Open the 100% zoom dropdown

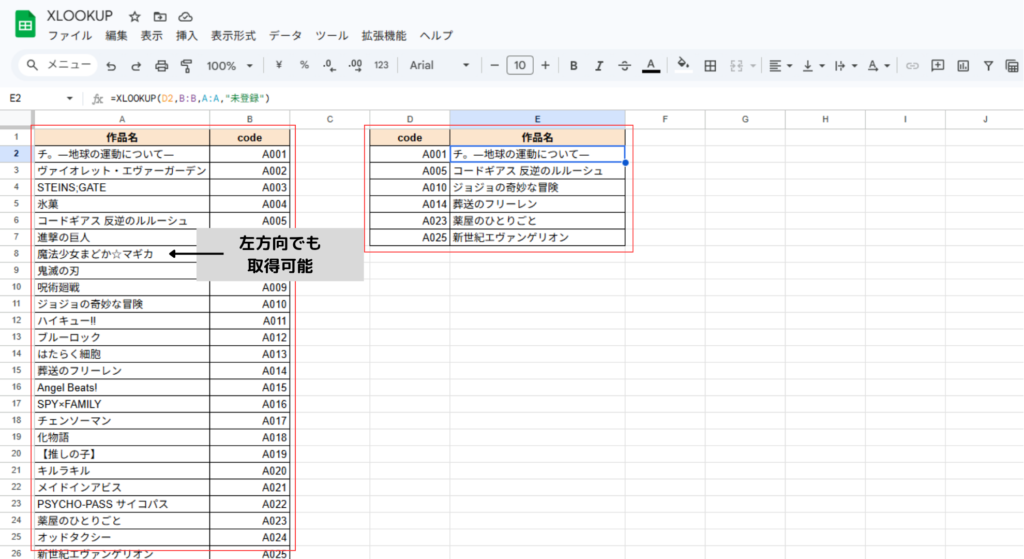point(229,66)
